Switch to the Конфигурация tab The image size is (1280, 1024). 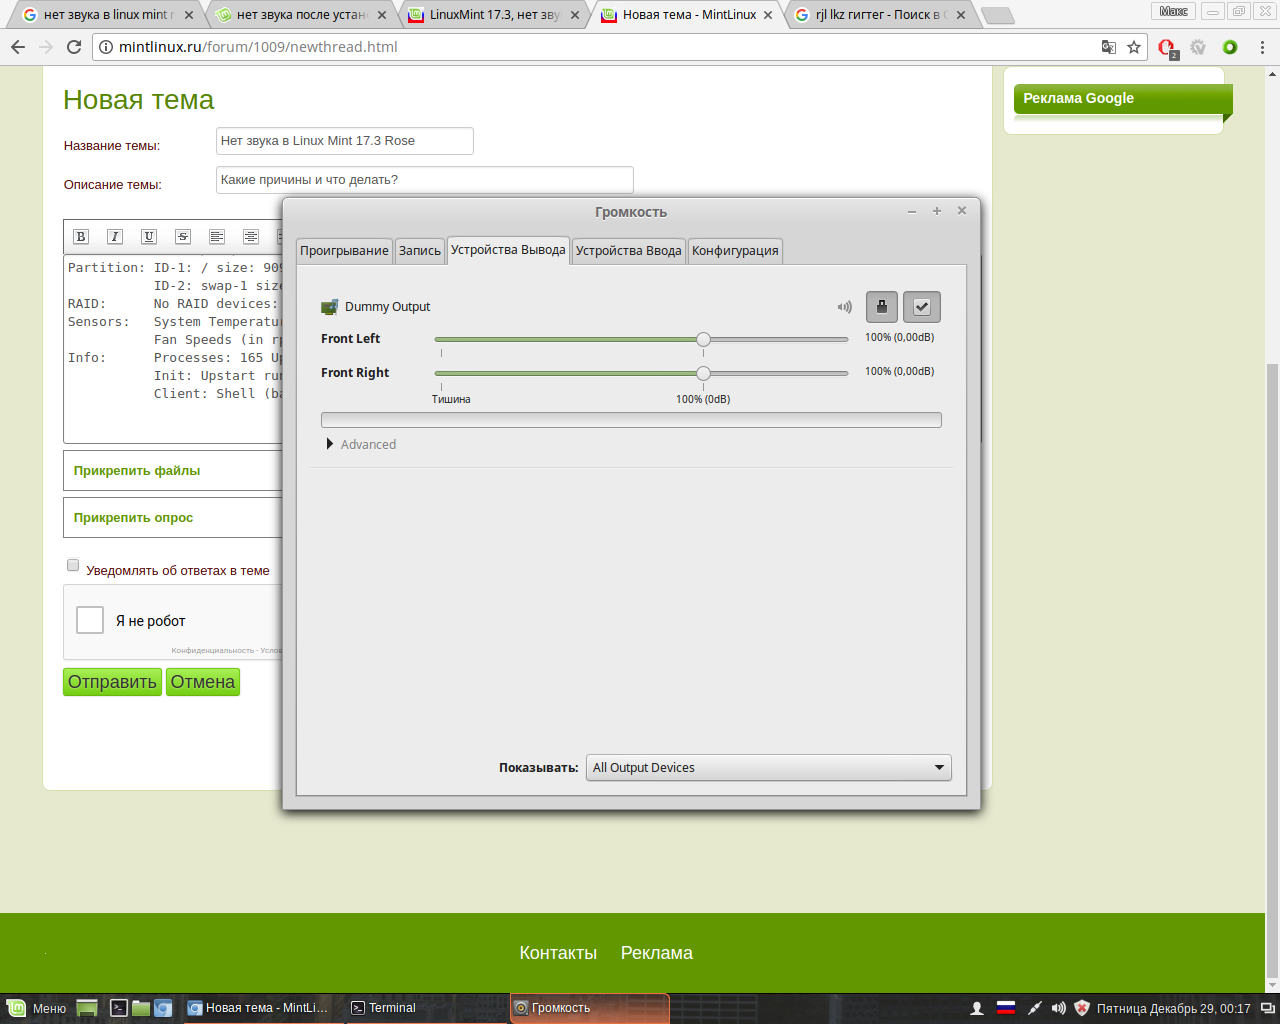pyautogui.click(x=735, y=251)
